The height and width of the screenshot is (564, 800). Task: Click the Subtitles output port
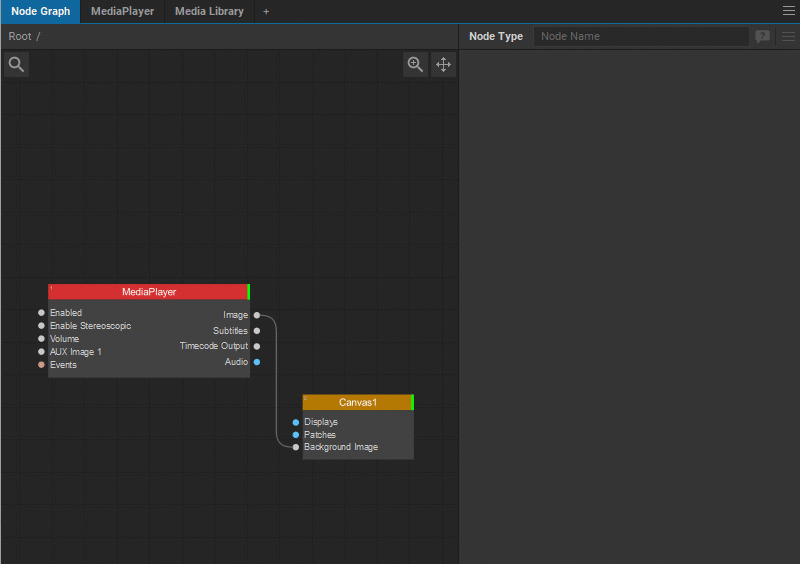pyautogui.click(x=257, y=331)
